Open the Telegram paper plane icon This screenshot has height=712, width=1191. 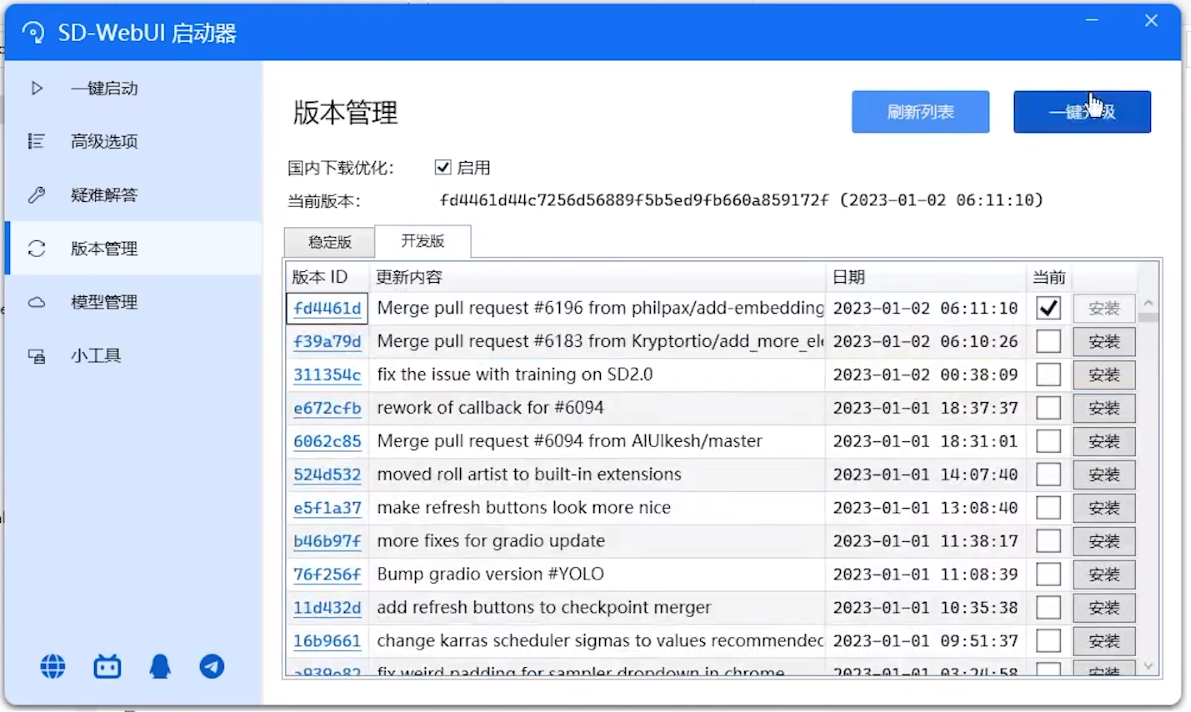point(212,667)
